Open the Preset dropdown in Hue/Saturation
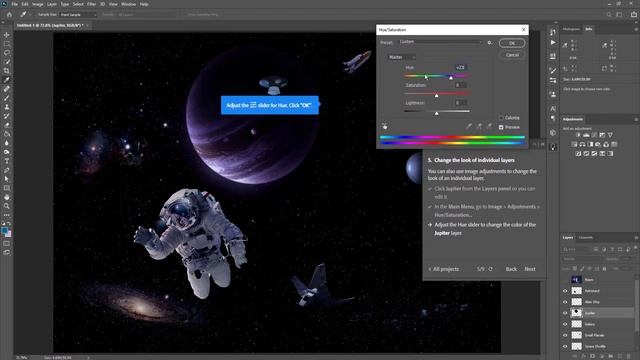 coord(440,42)
